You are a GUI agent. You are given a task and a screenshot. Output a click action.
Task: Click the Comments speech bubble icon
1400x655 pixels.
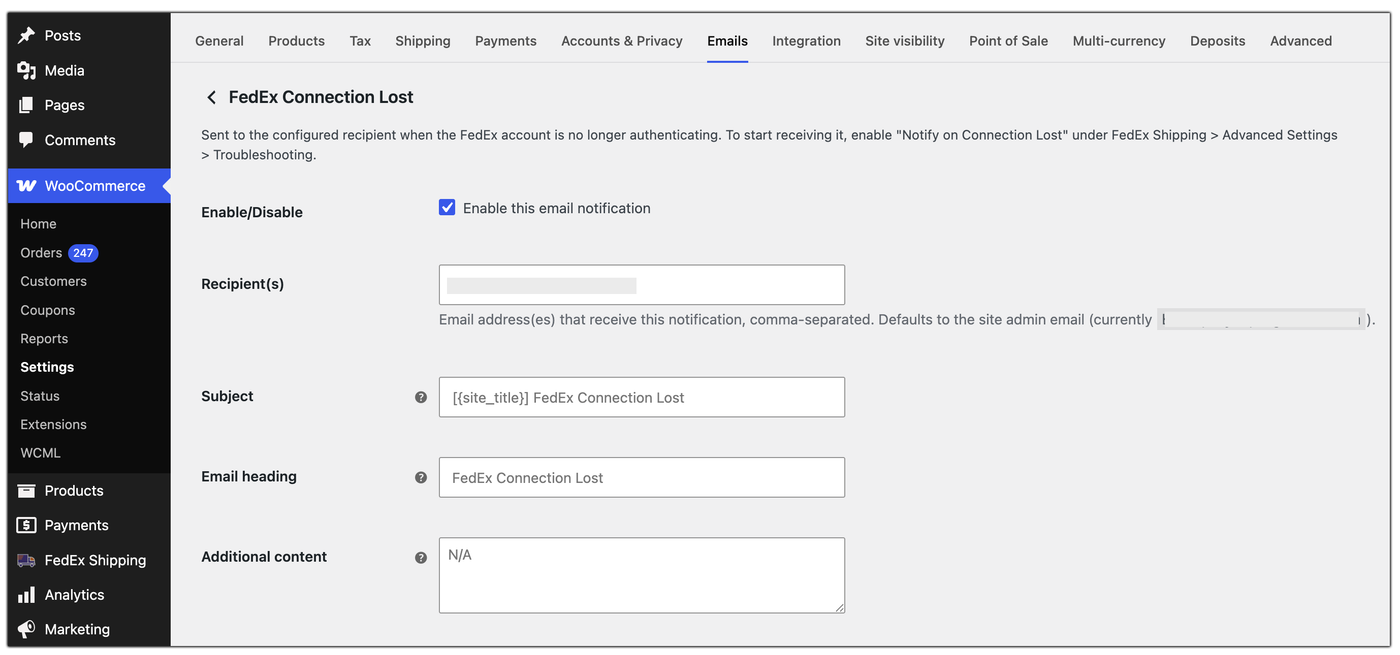click(x=26, y=140)
